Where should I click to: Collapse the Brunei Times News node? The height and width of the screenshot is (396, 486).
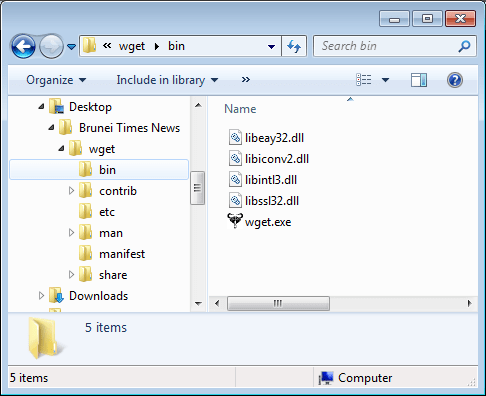(51, 127)
